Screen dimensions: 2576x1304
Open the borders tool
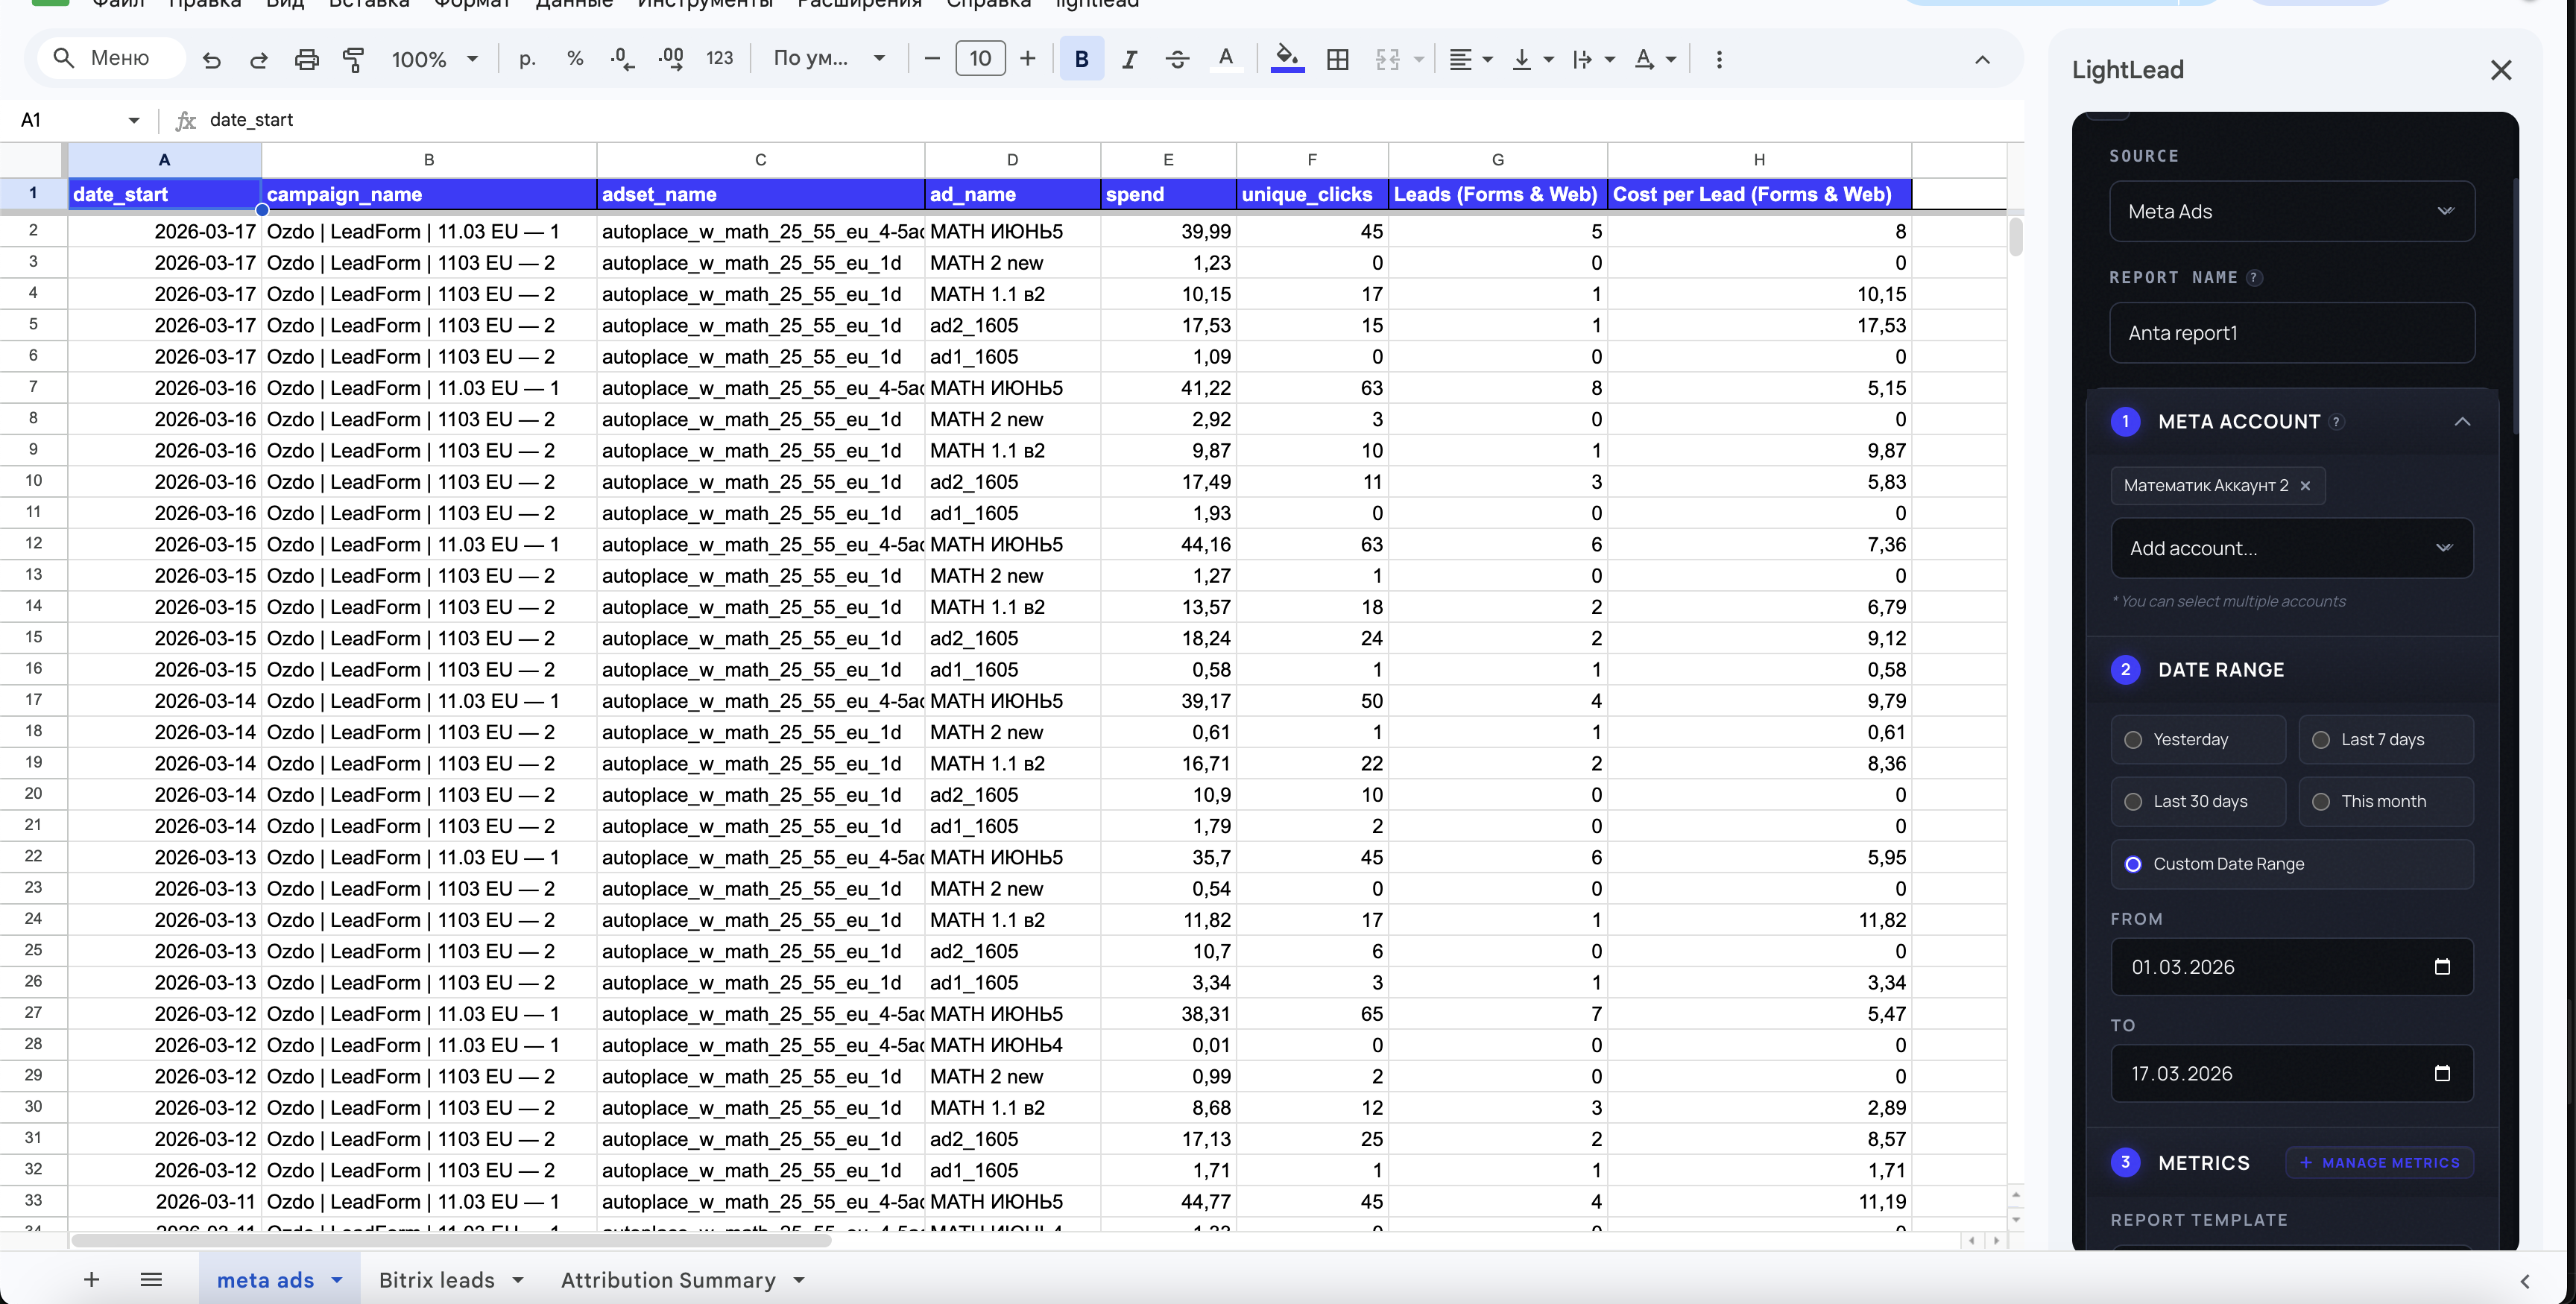(x=1337, y=60)
